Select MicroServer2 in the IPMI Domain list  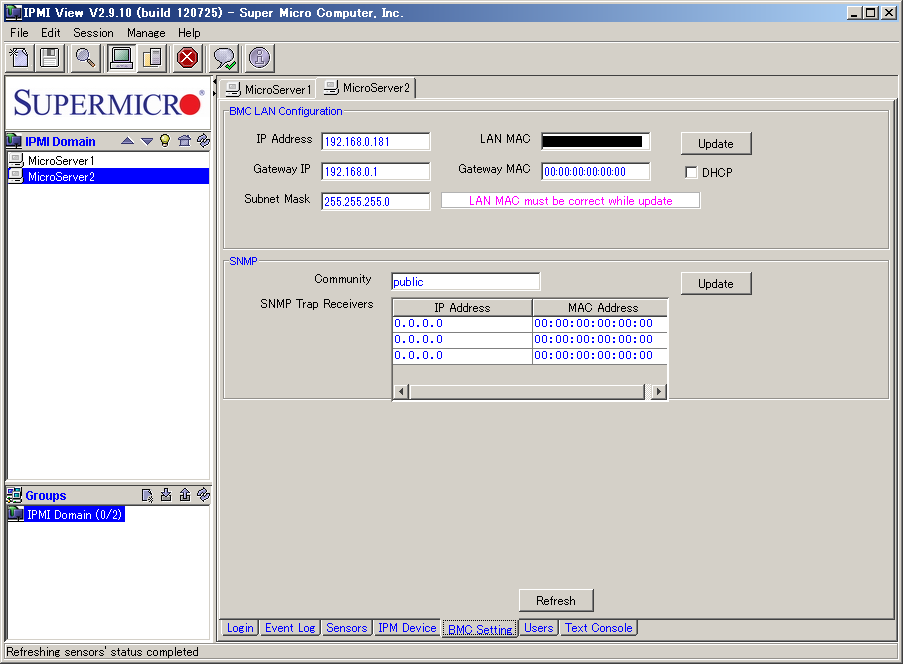coord(108,177)
